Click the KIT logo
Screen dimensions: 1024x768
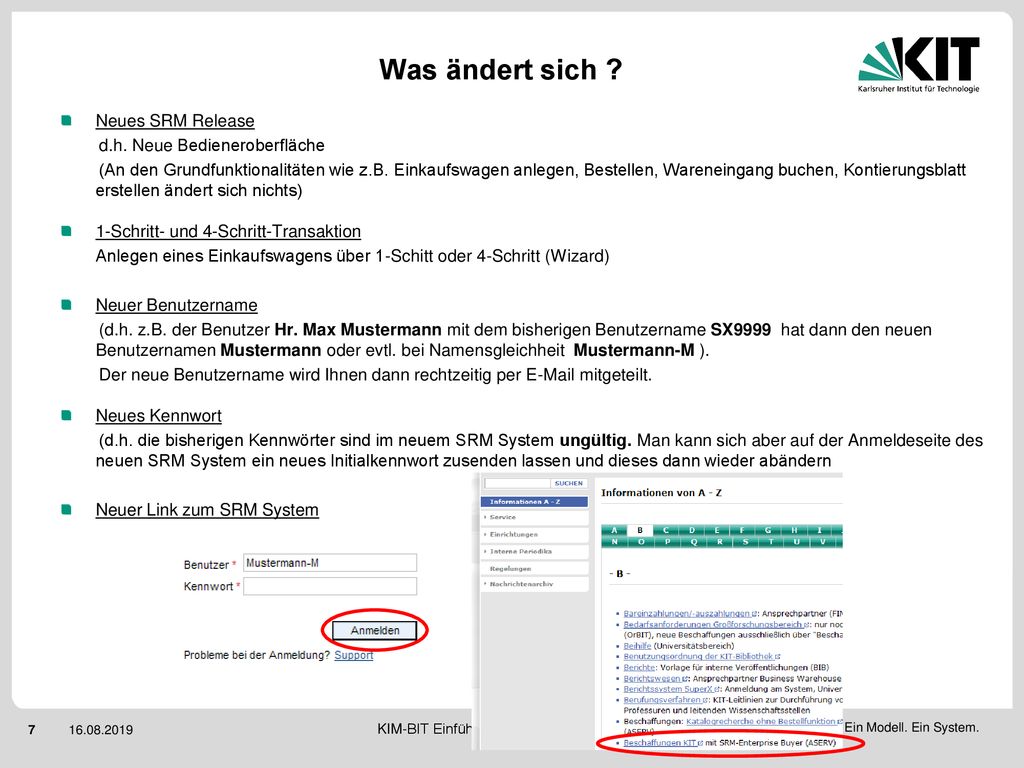click(x=919, y=65)
